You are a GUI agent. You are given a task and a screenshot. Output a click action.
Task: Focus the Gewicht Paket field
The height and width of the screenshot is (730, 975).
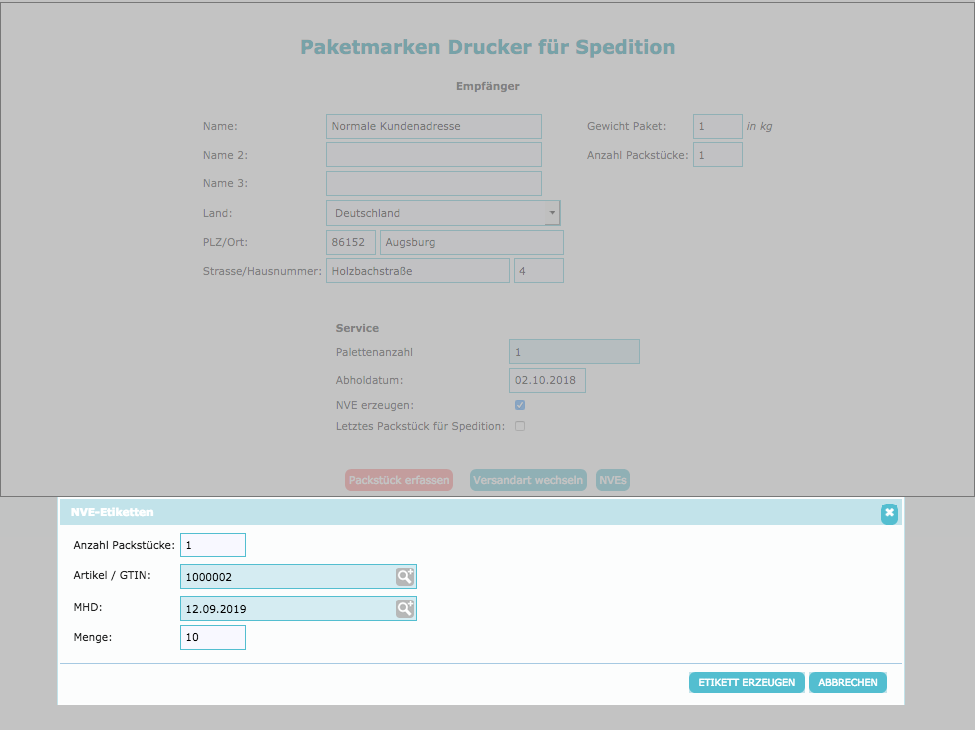click(x=717, y=126)
